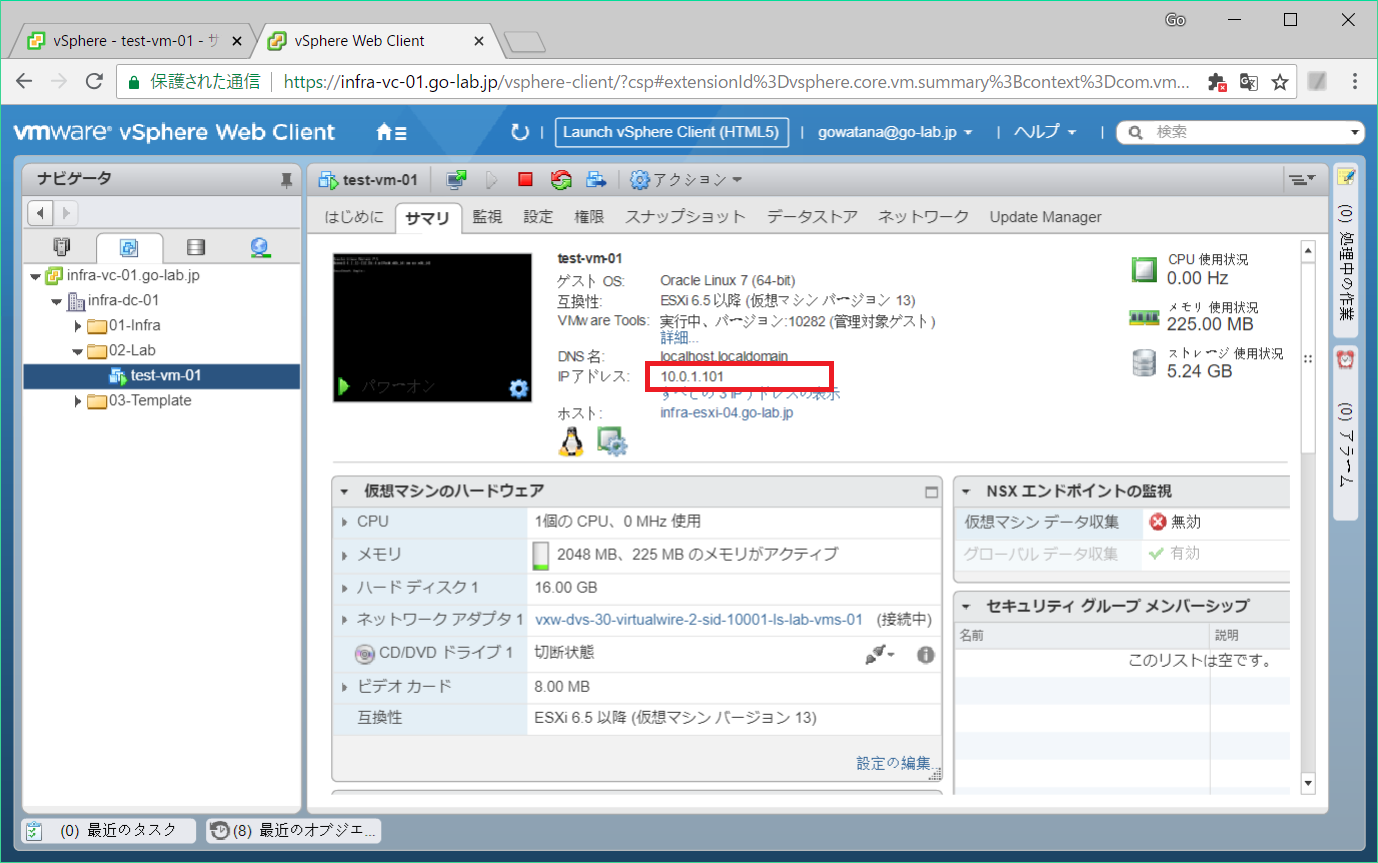This screenshot has height=863, width=1378.
Task: Click the Navigator back arrow
Action: click(x=41, y=213)
